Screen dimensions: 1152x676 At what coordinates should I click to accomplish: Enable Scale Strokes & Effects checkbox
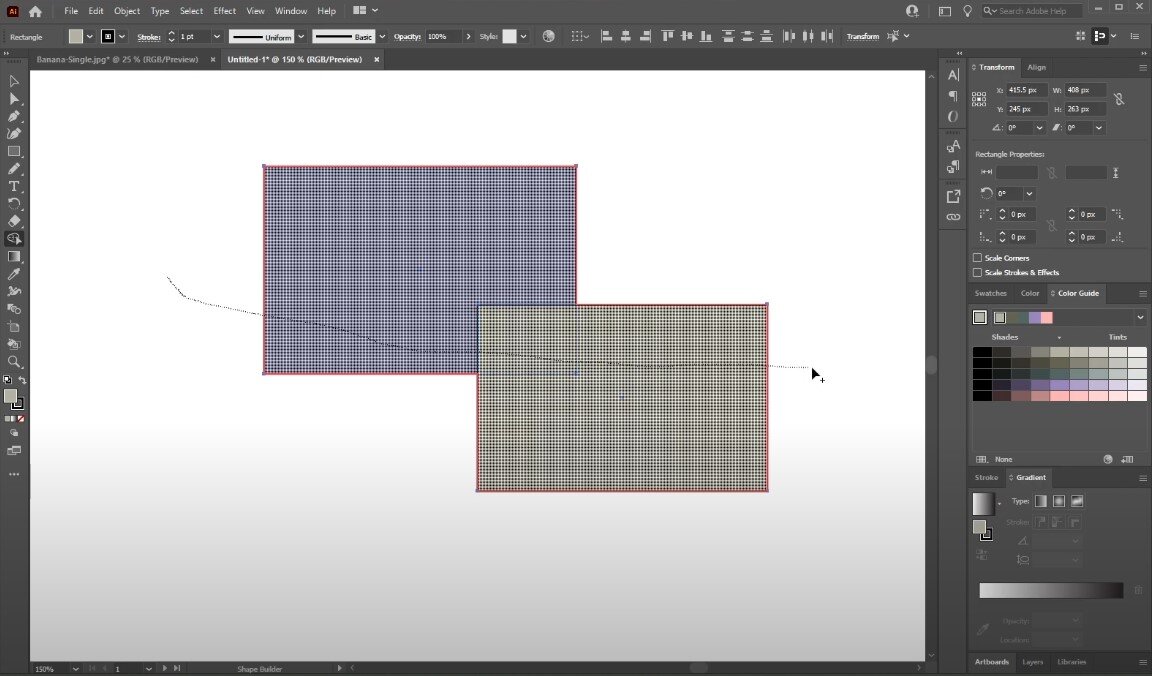click(x=978, y=272)
